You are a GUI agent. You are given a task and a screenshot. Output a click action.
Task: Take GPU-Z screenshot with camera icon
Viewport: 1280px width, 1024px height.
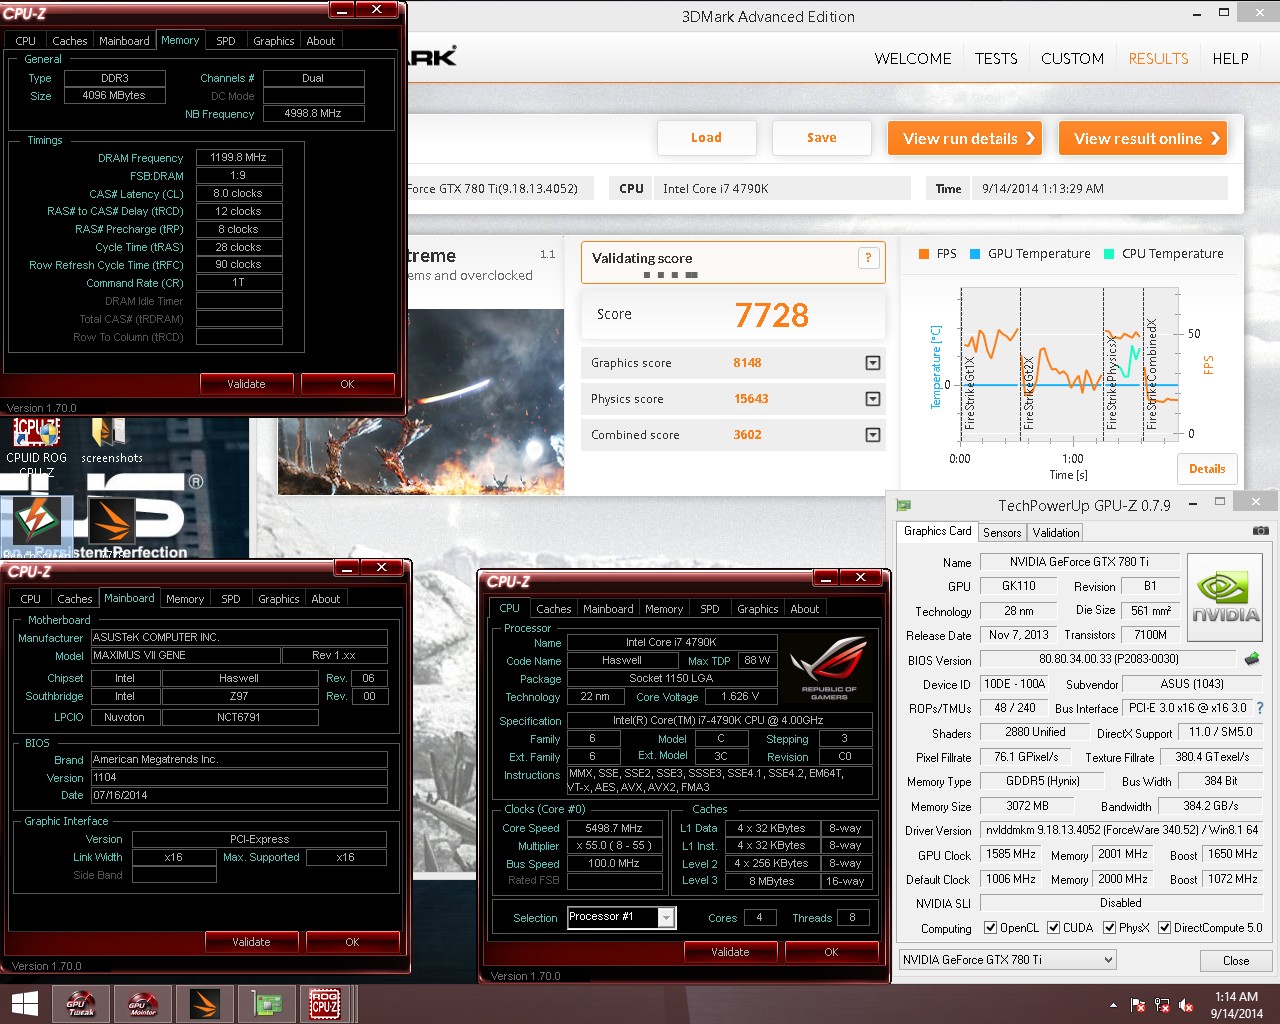coord(1260,531)
